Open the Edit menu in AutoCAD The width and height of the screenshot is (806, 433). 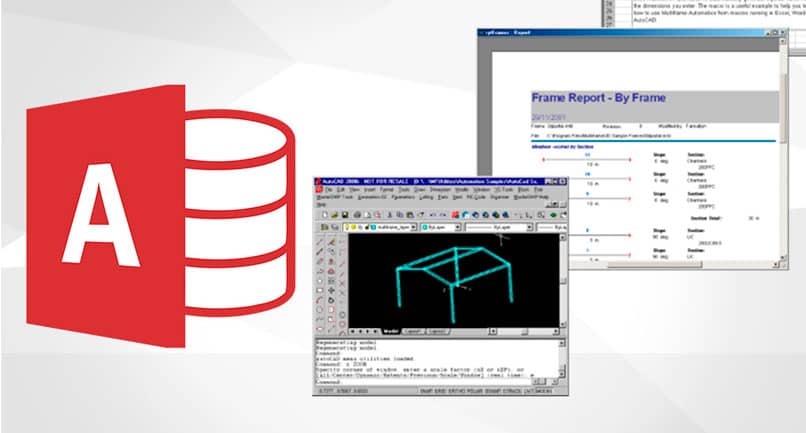(341, 190)
